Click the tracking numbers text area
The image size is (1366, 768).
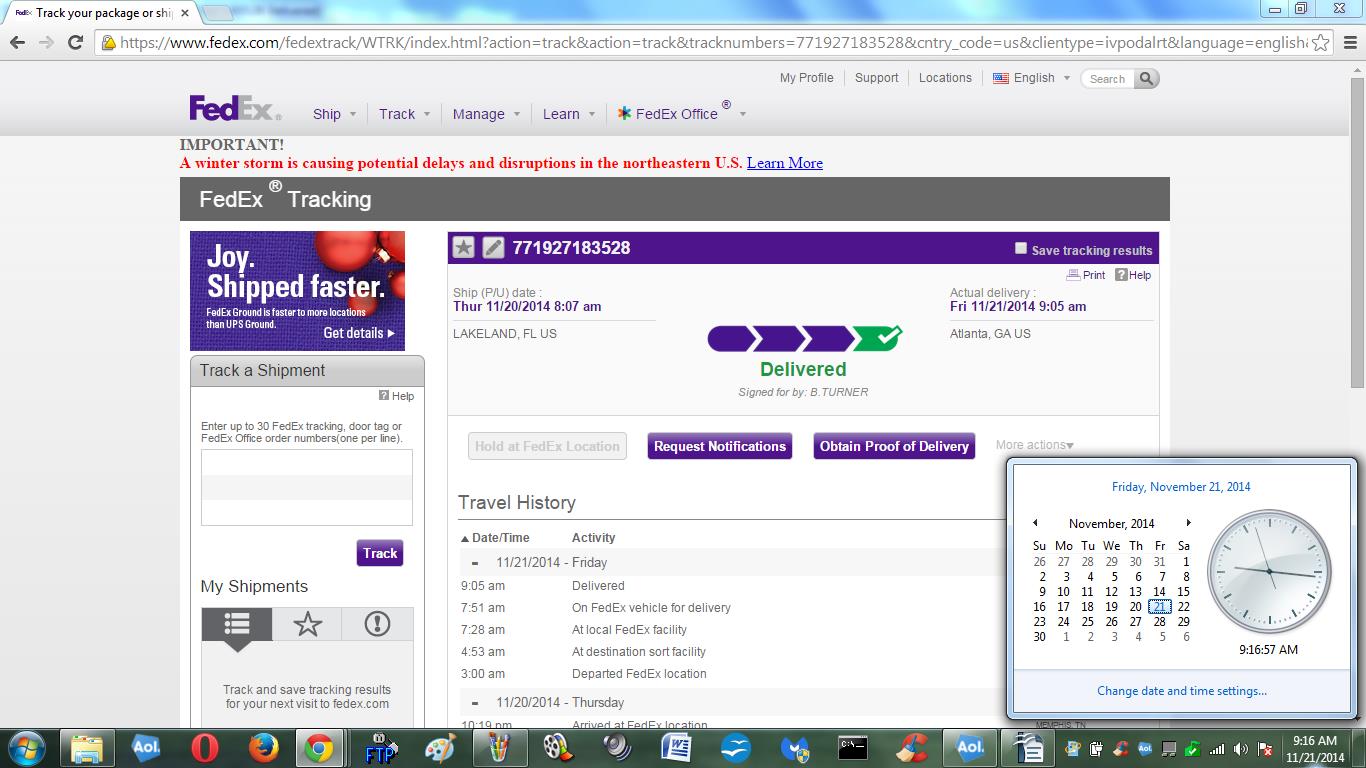click(x=307, y=487)
